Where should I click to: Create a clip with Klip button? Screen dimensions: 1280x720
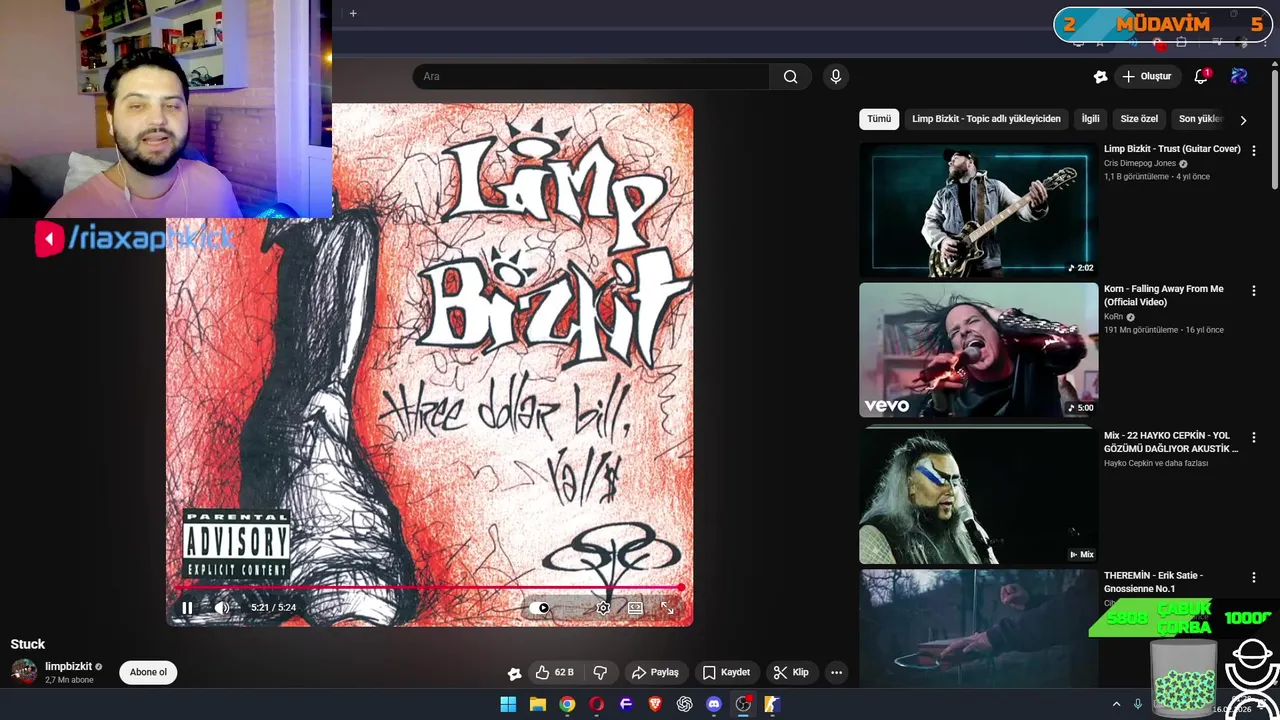point(791,672)
